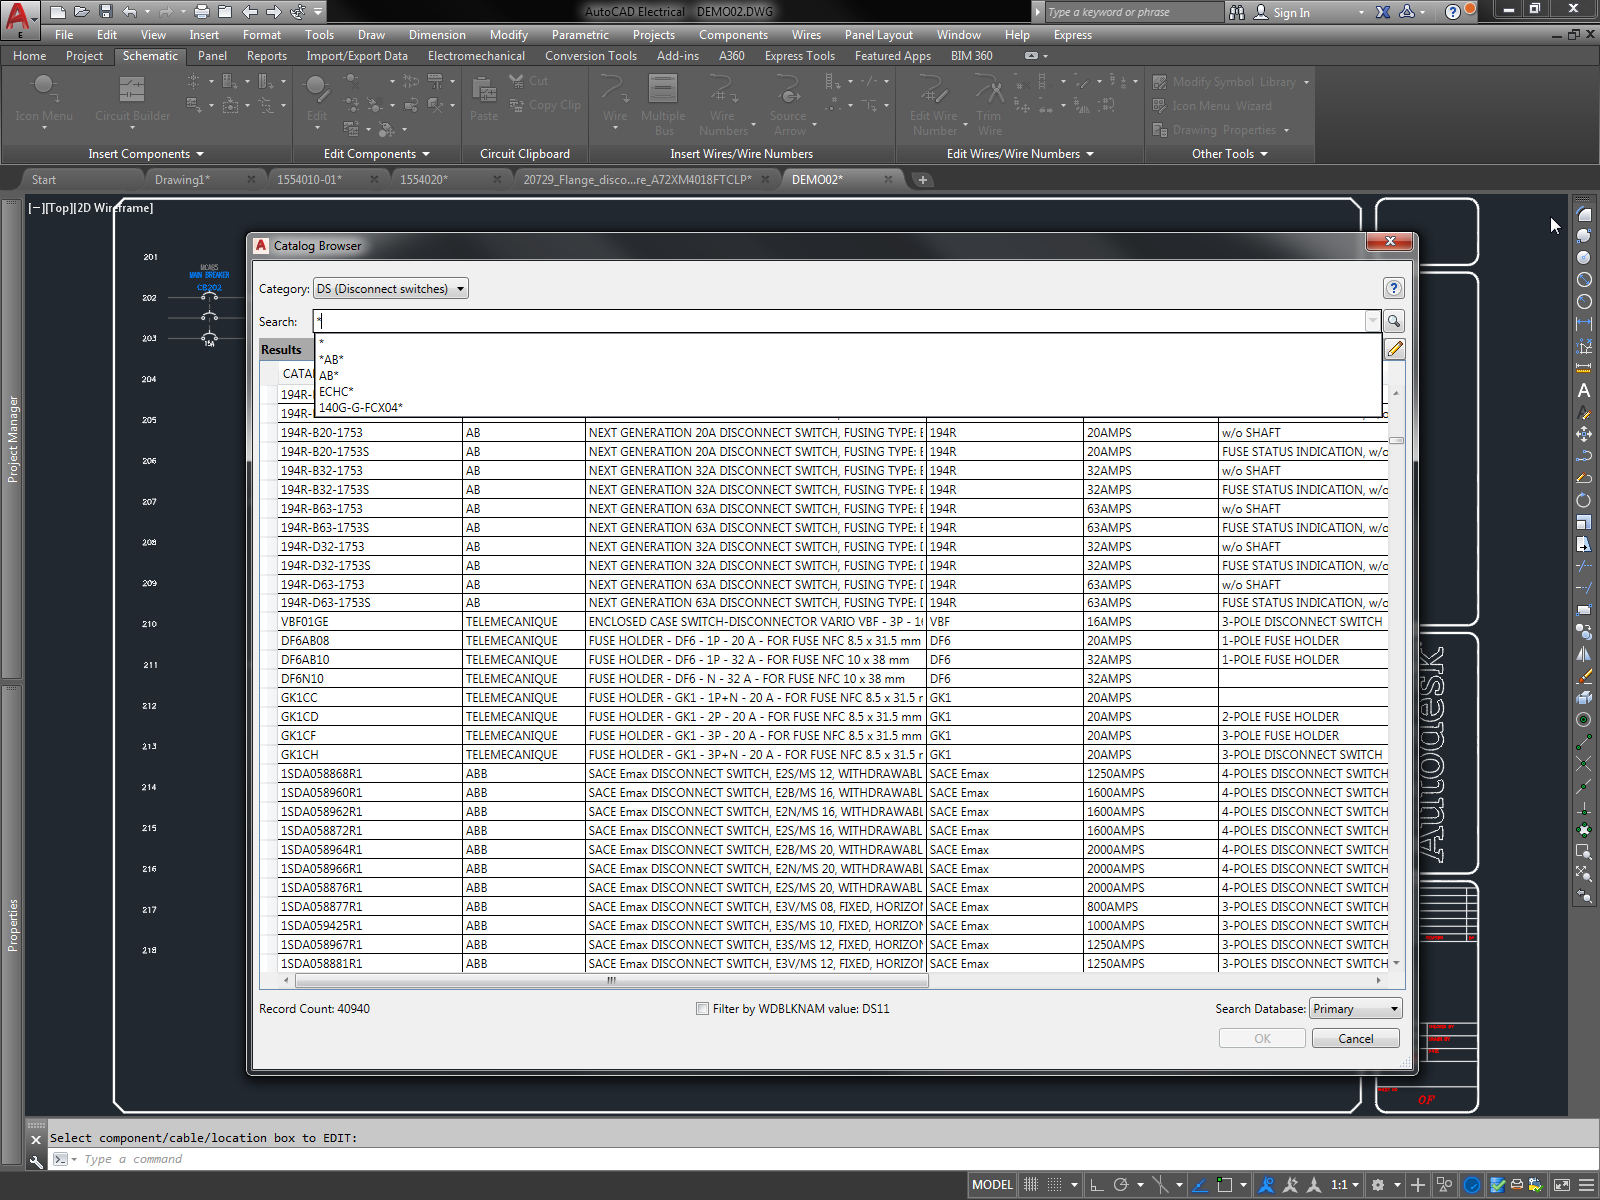1600x1200 pixels.
Task: Switch to the Panel ribbon tab
Action: [212, 56]
